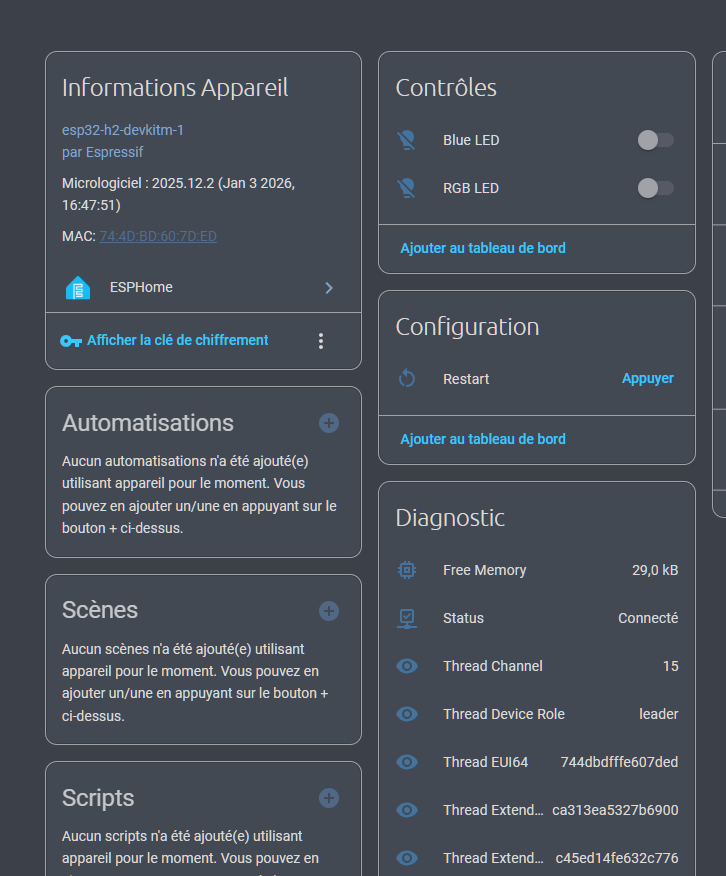Screen dimensions: 726x876
Task: Click the Restart circular arrow icon
Action: (x=406, y=379)
